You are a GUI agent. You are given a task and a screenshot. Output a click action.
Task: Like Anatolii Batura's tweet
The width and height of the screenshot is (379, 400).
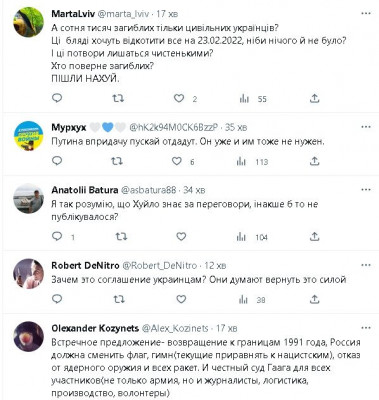pos(181,237)
